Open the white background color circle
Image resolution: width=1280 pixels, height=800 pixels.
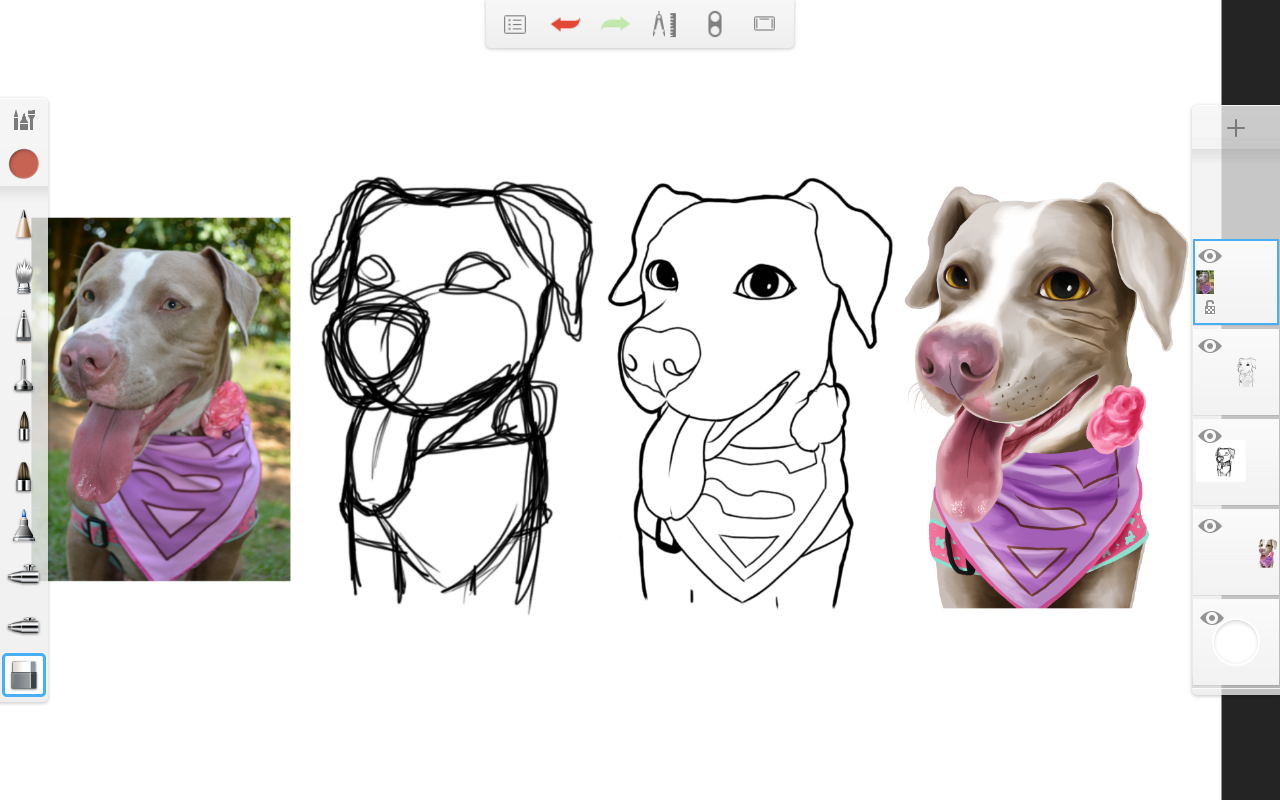(1236, 643)
